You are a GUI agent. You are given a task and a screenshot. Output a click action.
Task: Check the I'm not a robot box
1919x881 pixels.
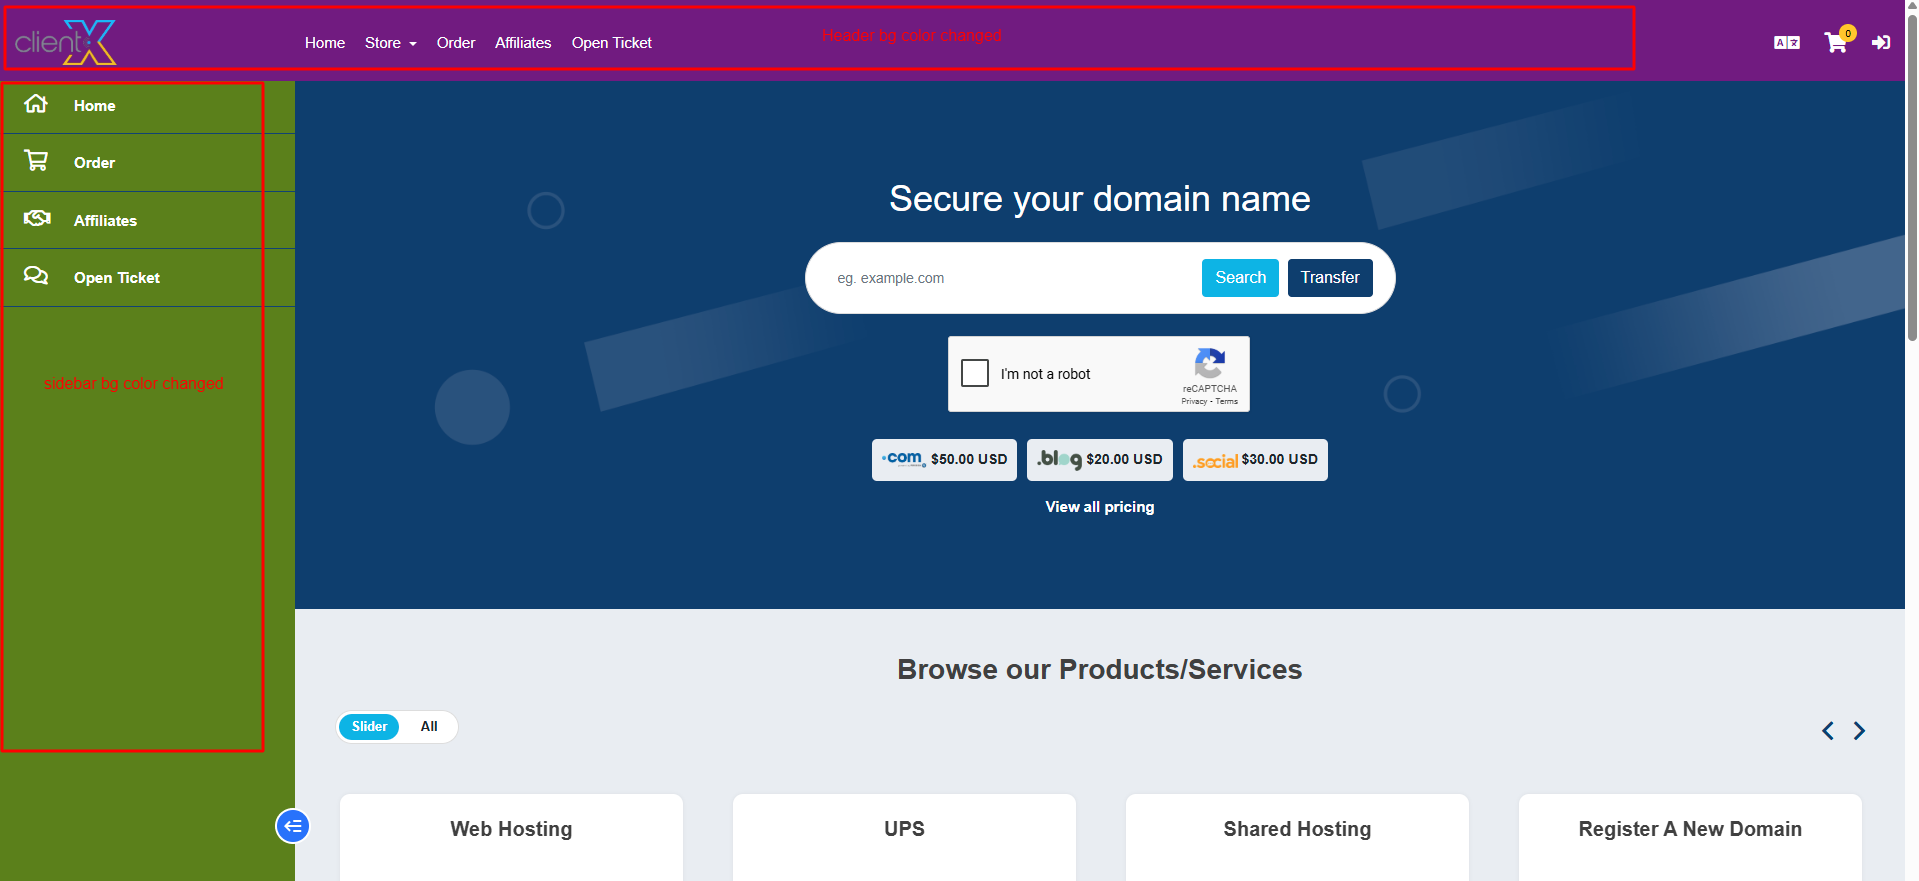(x=975, y=373)
